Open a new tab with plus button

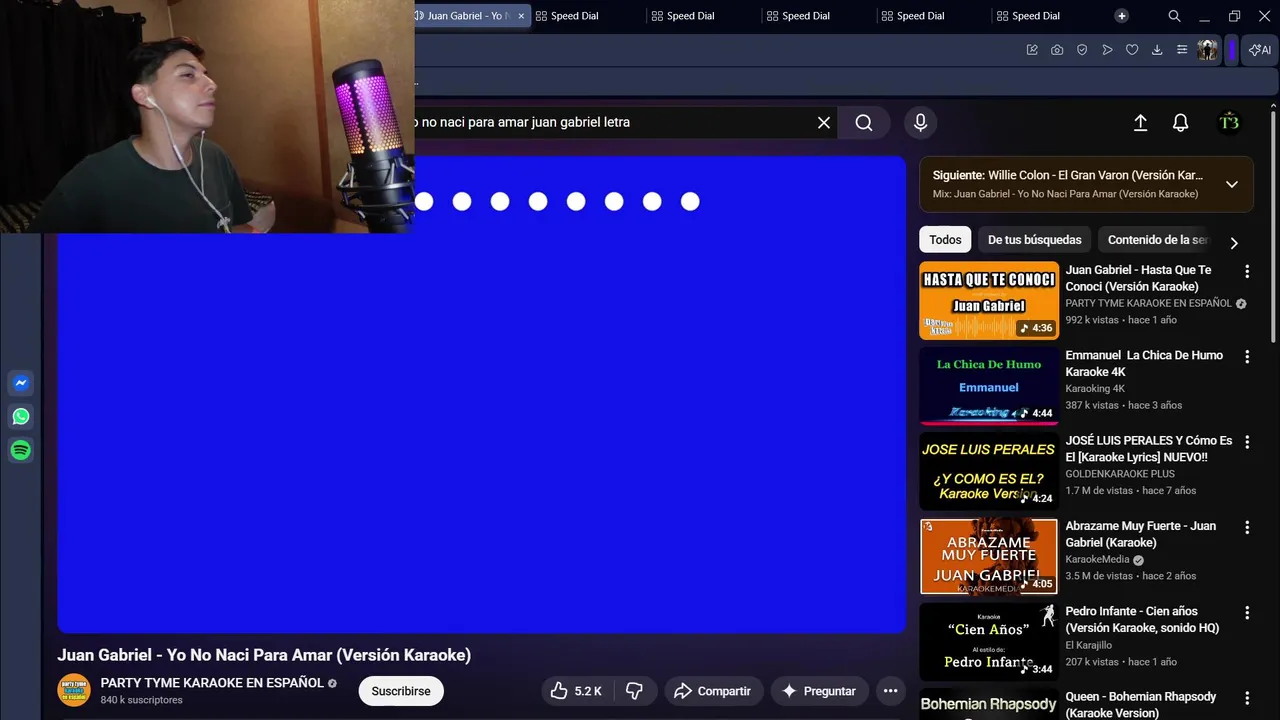click(1121, 16)
